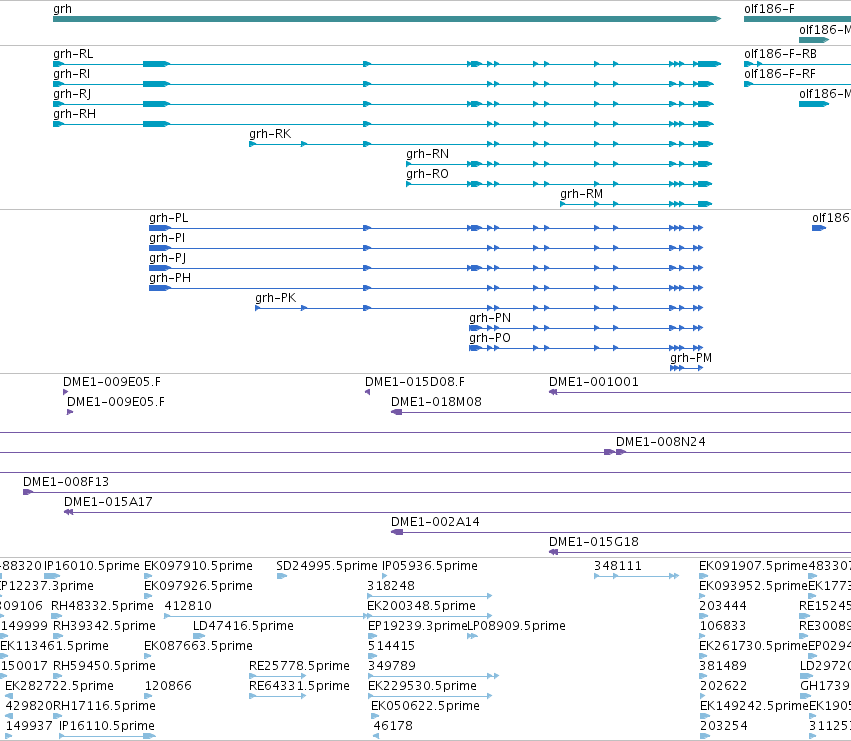
Task: Select the grh gene label
Action: tap(62, 9)
